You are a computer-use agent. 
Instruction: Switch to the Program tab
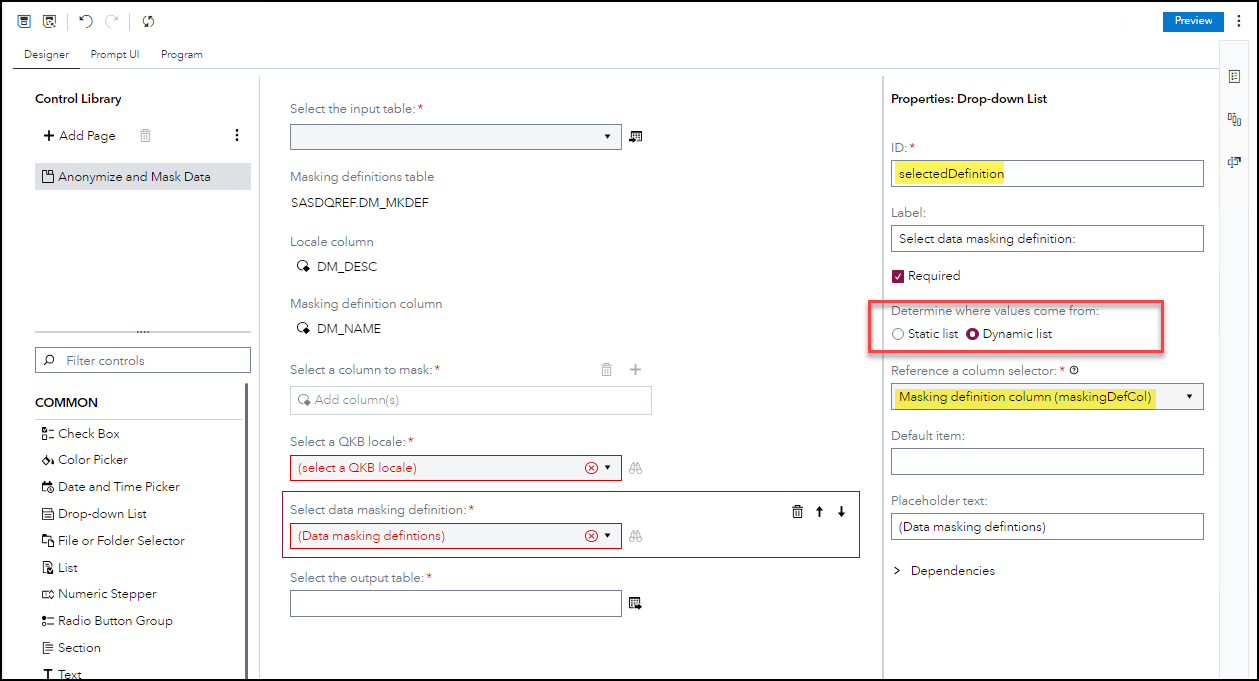pyautogui.click(x=181, y=54)
